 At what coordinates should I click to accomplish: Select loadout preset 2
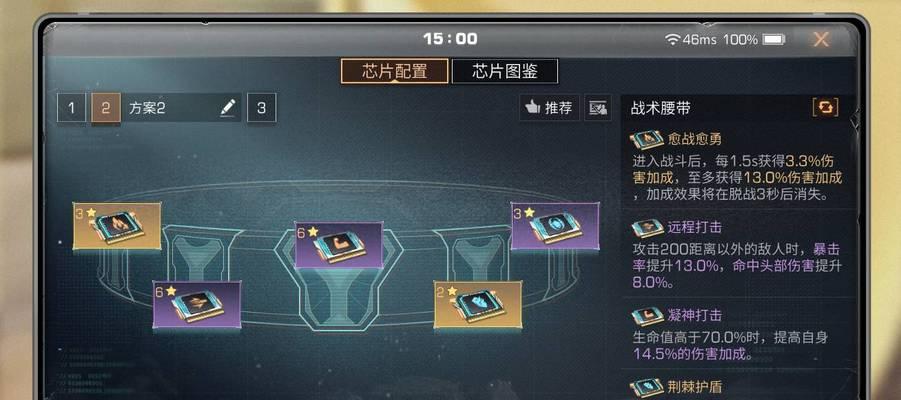(106, 108)
